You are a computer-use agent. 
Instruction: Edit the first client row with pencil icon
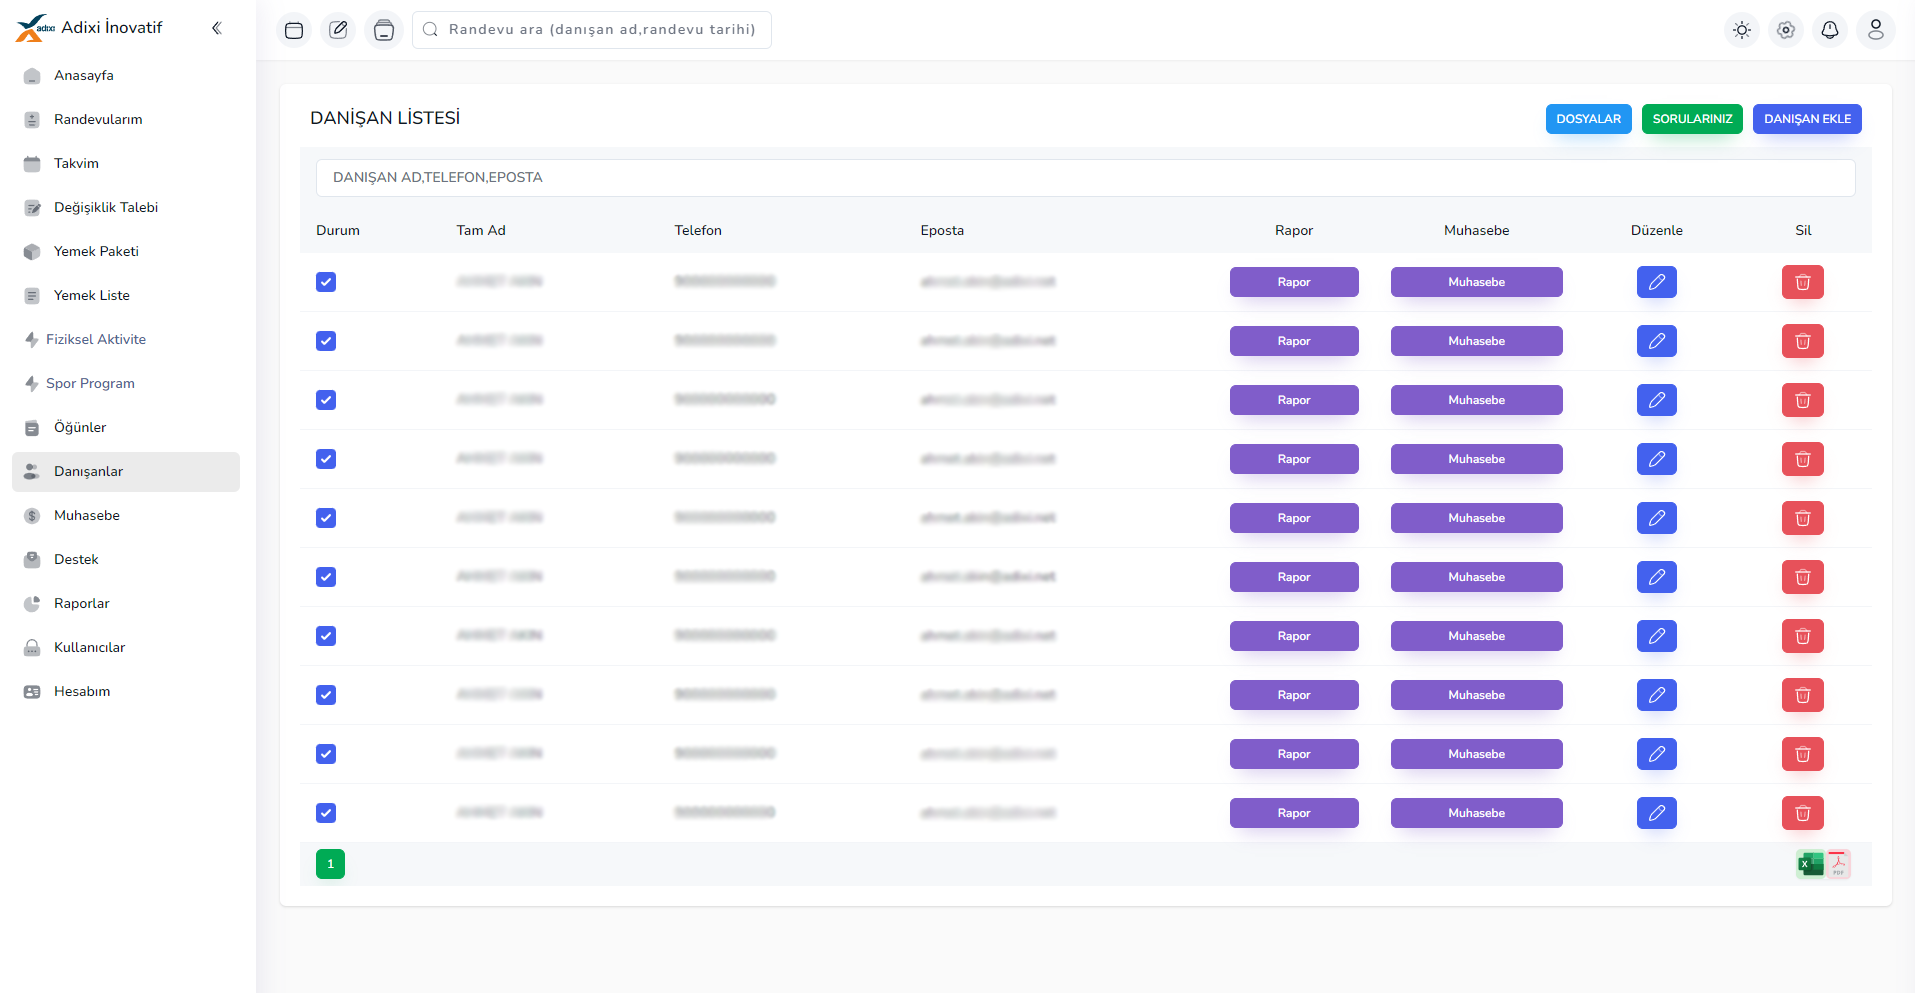(1657, 282)
